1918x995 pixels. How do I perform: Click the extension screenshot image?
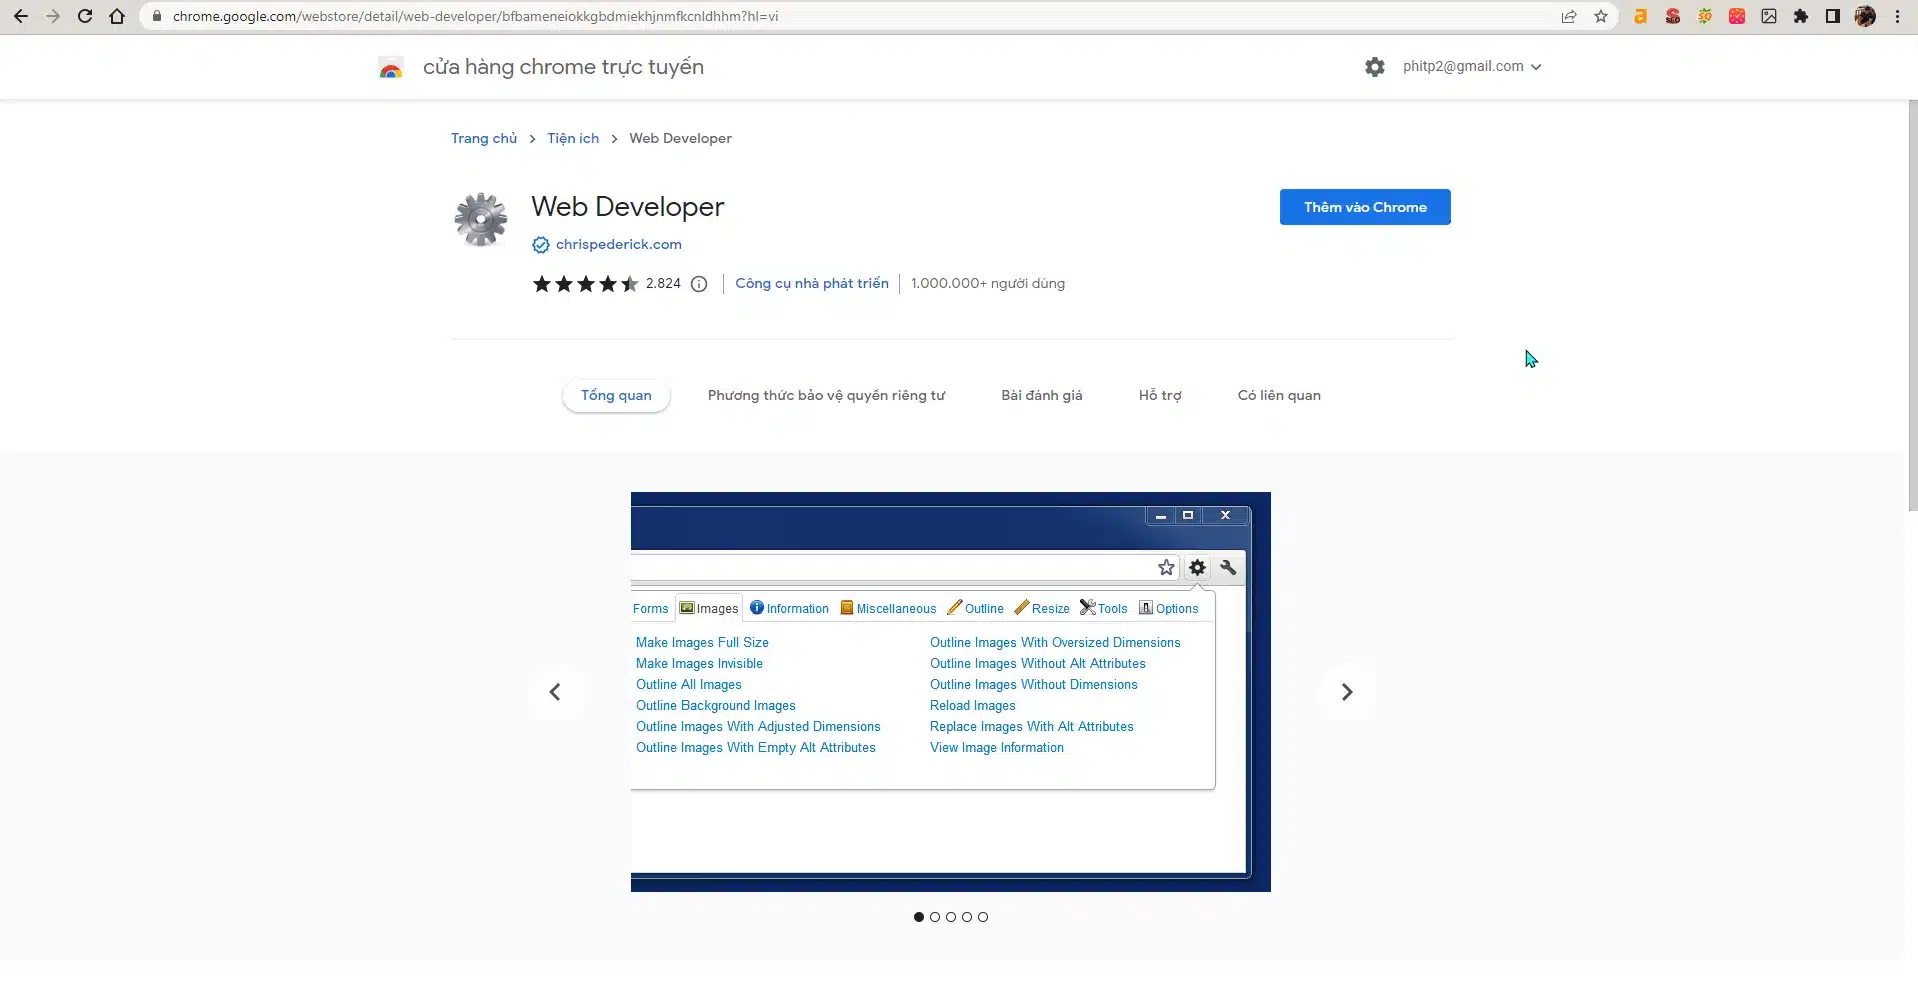951,692
